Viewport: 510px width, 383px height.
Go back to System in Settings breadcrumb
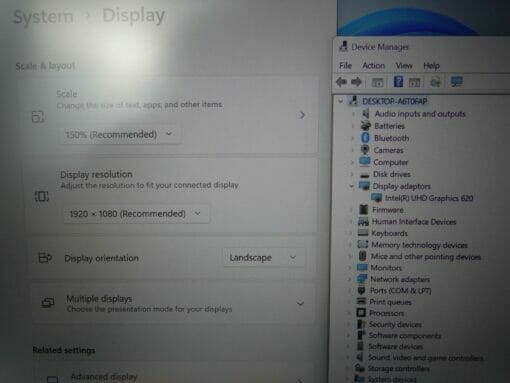(x=43, y=17)
